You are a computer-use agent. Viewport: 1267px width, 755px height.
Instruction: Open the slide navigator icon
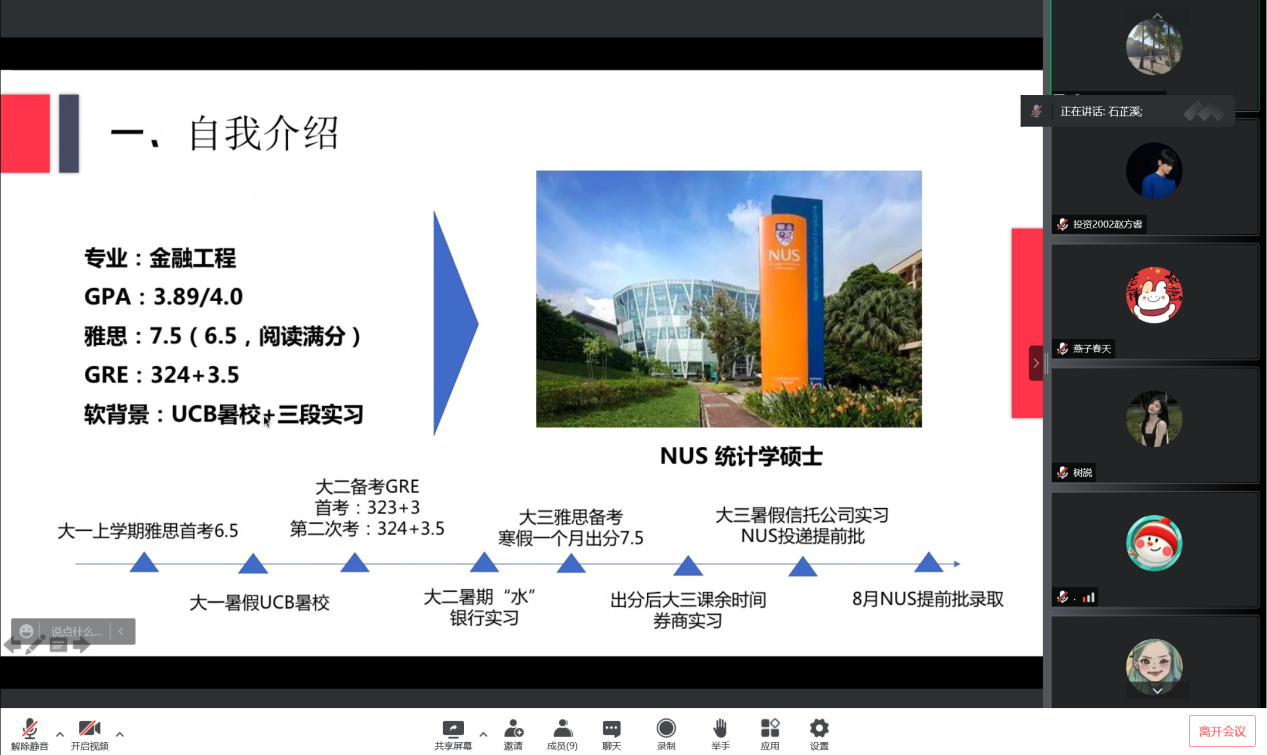pos(58,646)
